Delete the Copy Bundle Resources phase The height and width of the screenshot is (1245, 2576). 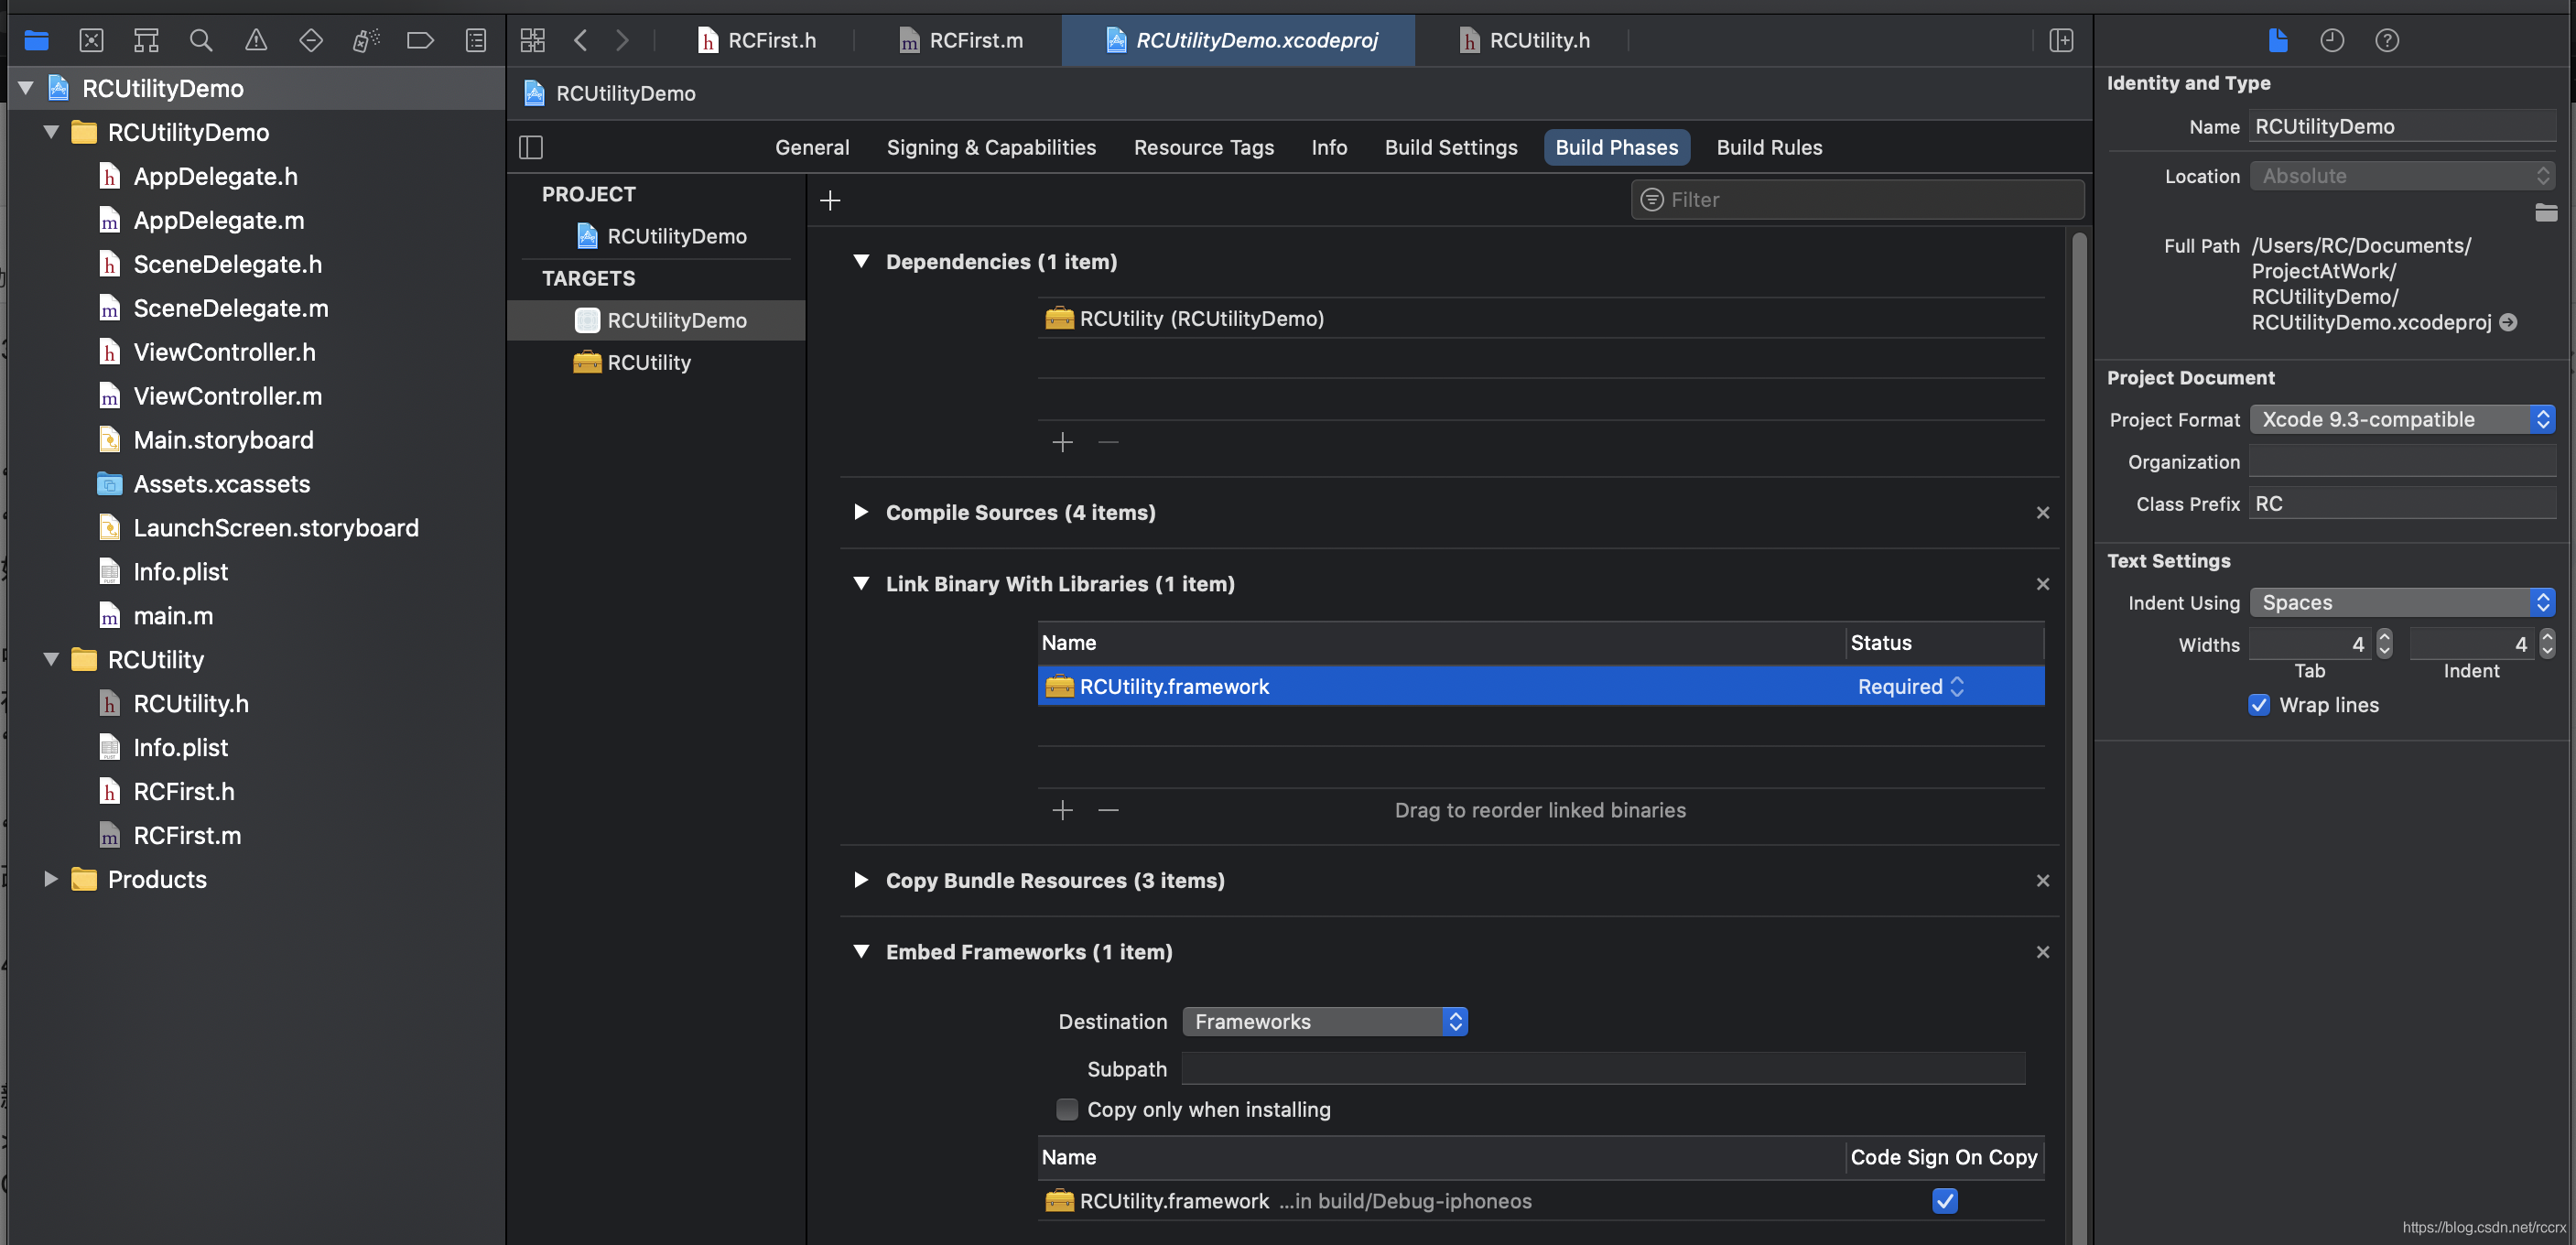tap(2043, 880)
